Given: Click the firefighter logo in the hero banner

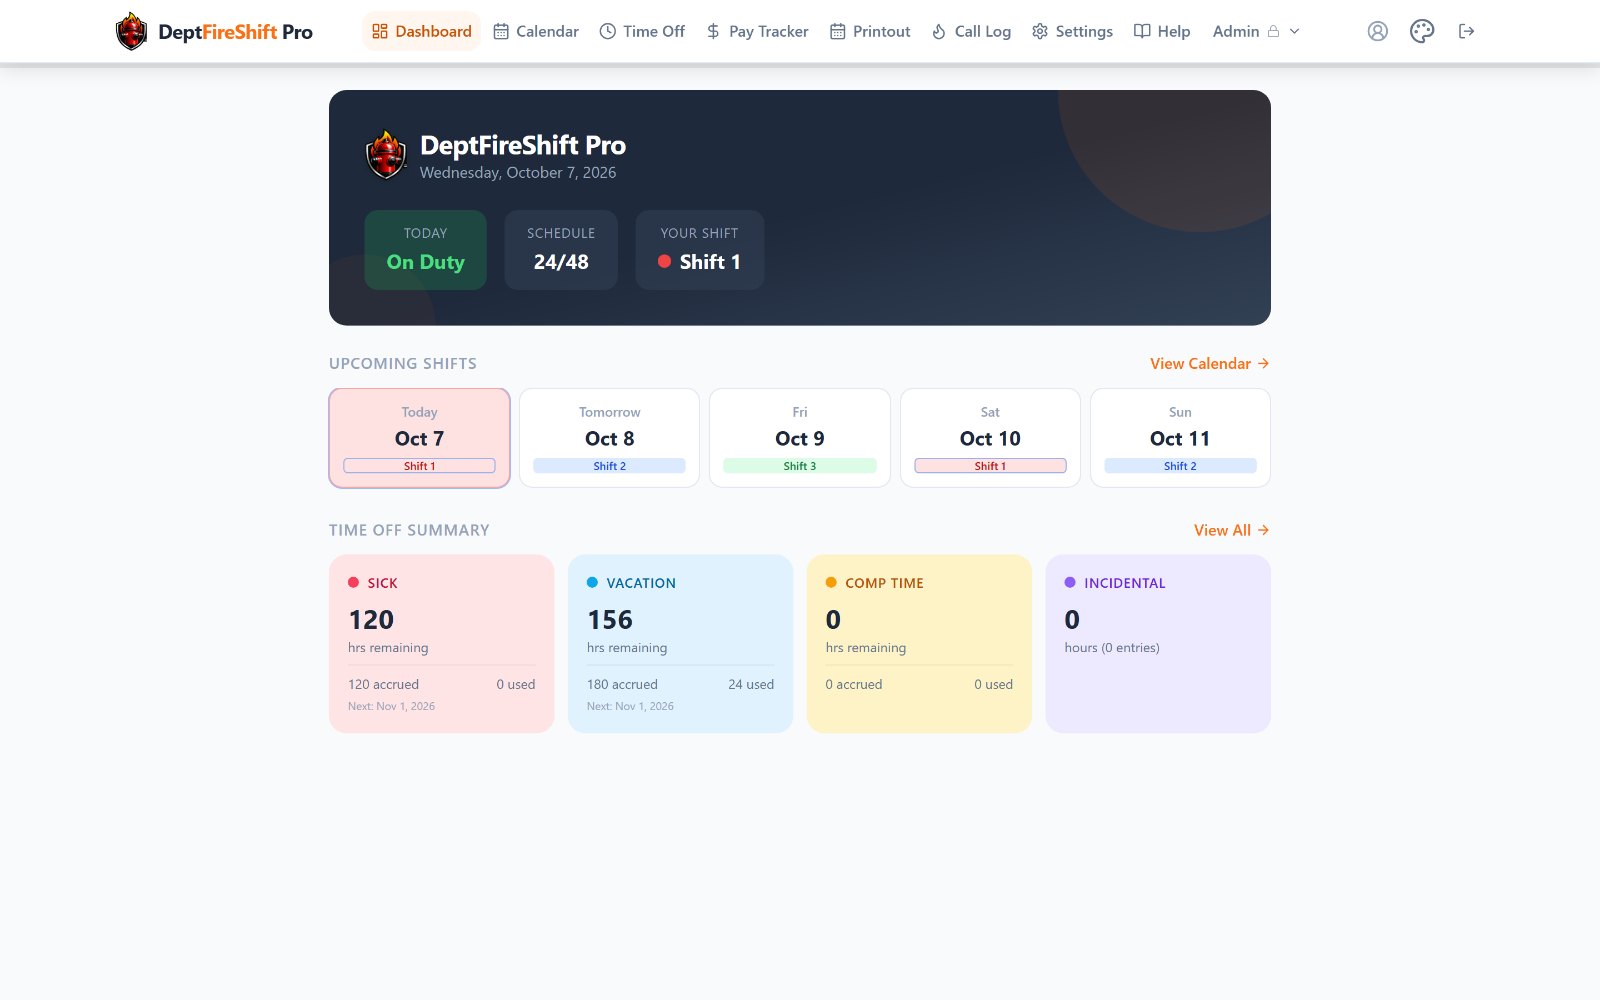Looking at the screenshot, I should [x=386, y=155].
